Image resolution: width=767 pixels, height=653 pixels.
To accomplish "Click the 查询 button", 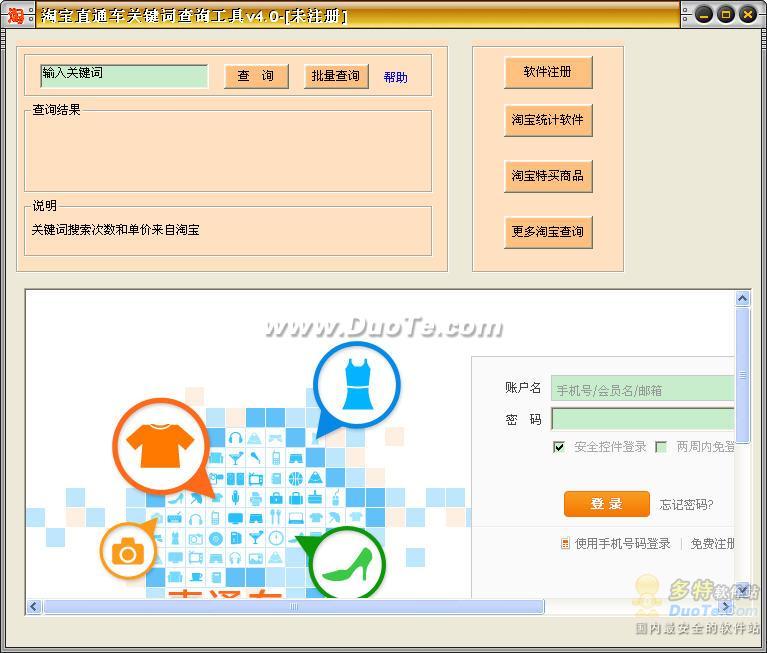I will 256,76.
